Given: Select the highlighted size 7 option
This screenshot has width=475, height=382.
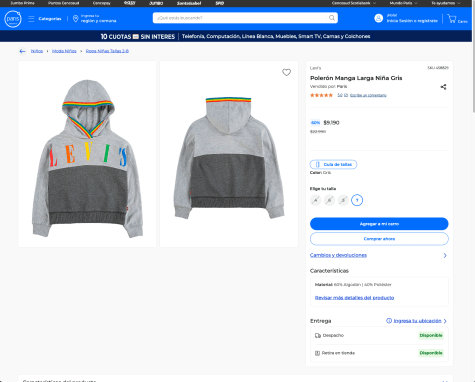Looking at the screenshot, I should click(357, 200).
